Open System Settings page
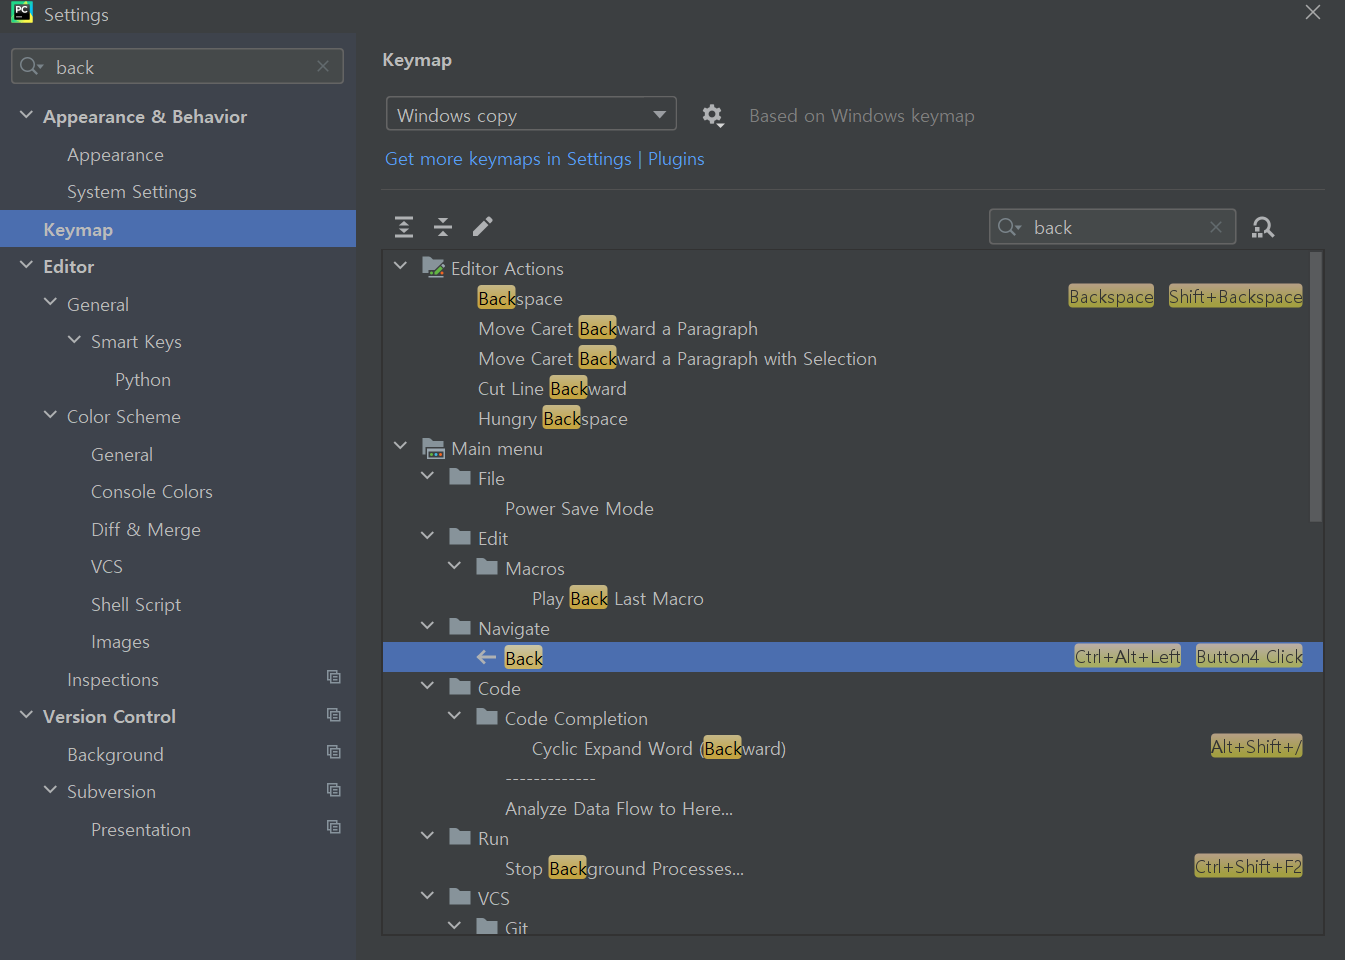This screenshot has height=960, width=1345. click(x=132, y=192)
